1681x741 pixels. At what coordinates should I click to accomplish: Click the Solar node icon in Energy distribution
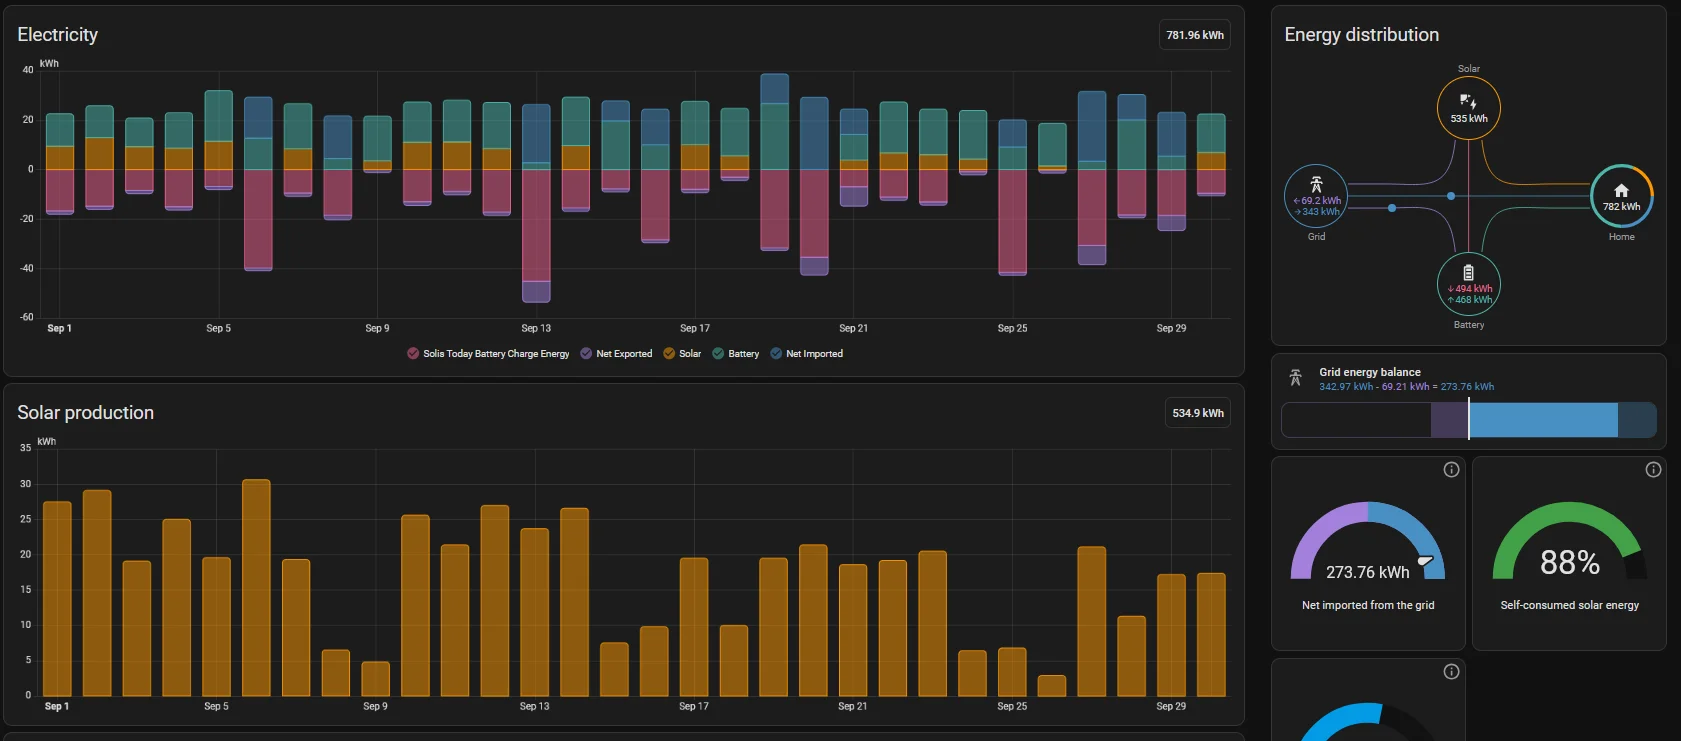pyautogui.click(x=1468, y=101)
